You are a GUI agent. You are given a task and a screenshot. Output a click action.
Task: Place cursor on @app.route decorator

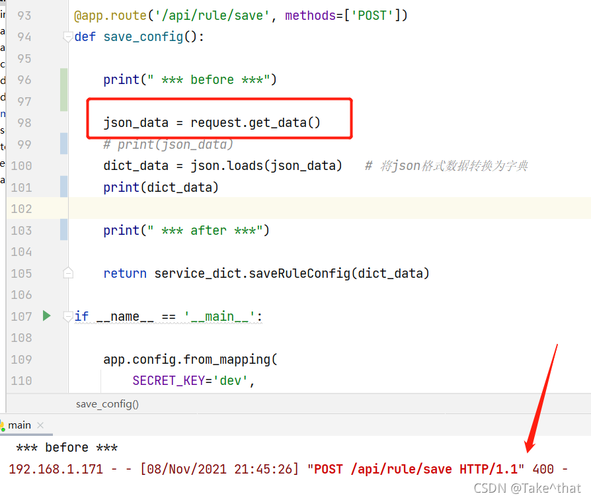(x=110, y=15)
